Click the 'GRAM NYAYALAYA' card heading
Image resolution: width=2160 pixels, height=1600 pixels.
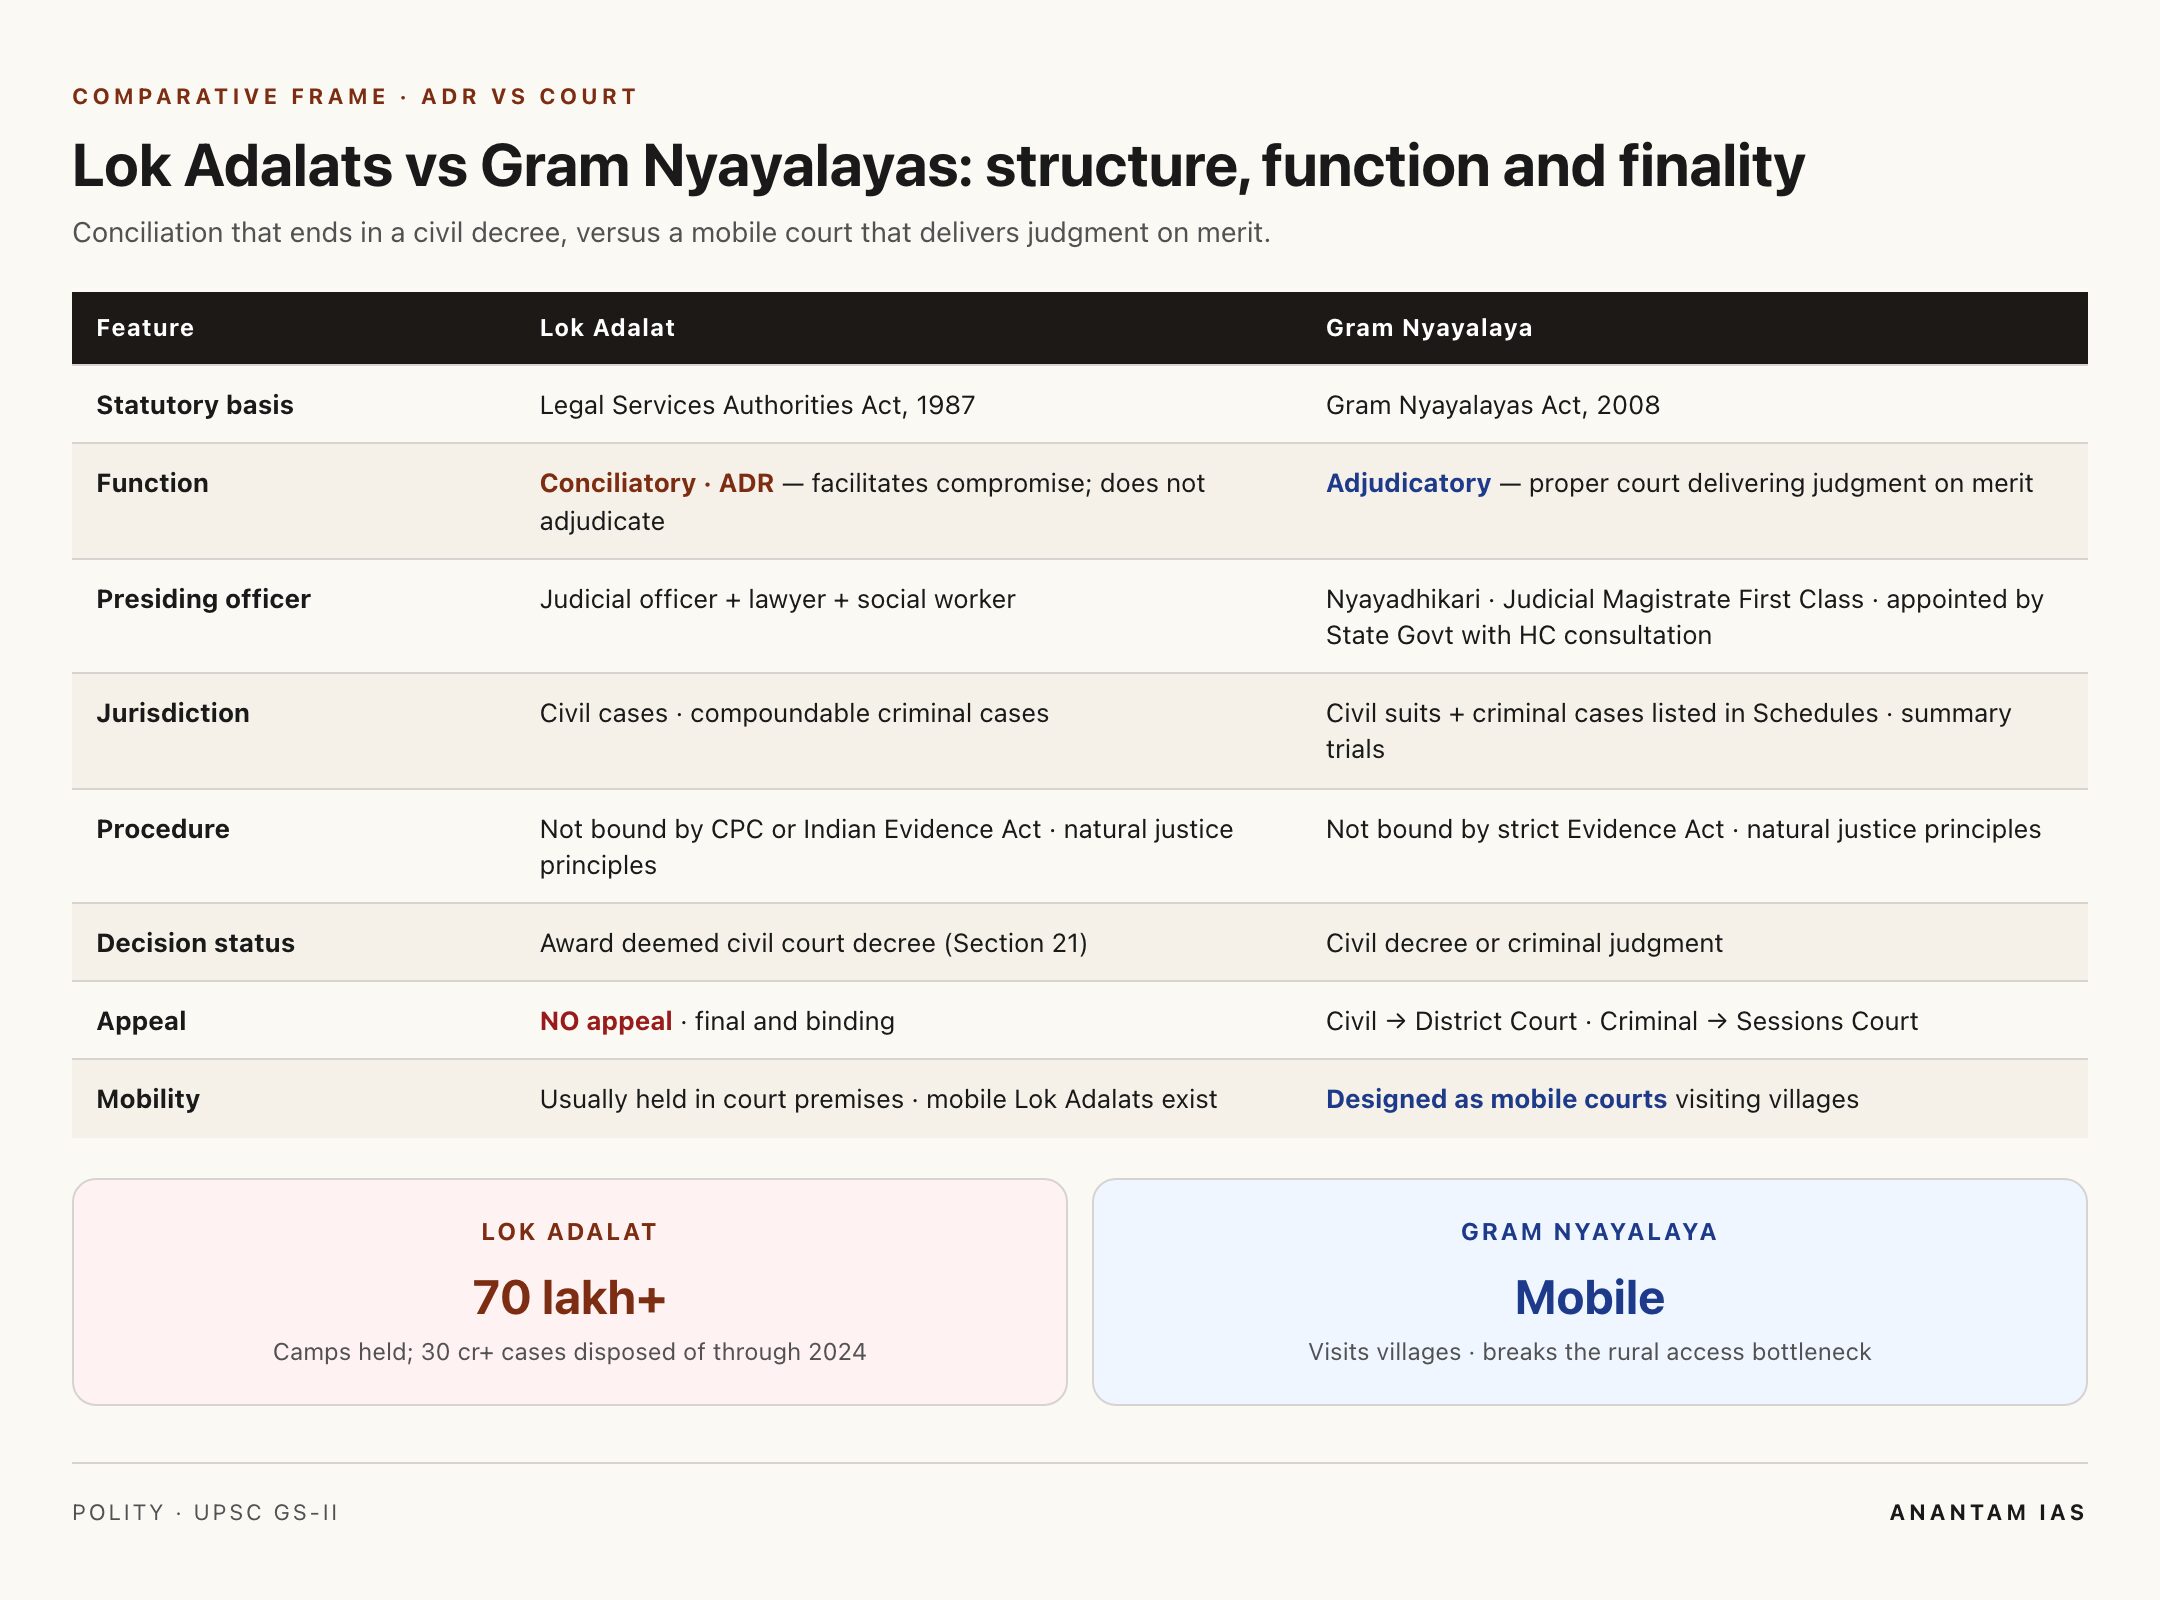pyautogui.click(x=1589, y=1232)
